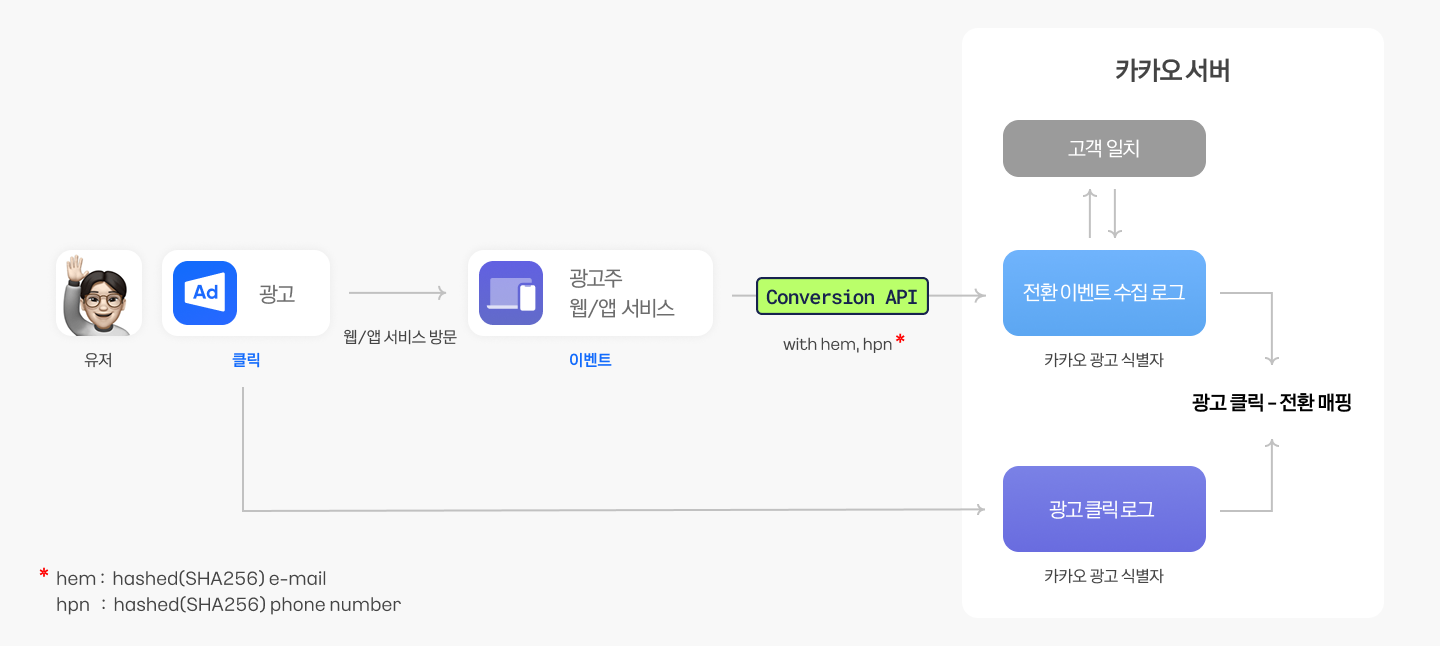
Task: Click the 카카오 서버 heading
Action: click(1173, 72)
